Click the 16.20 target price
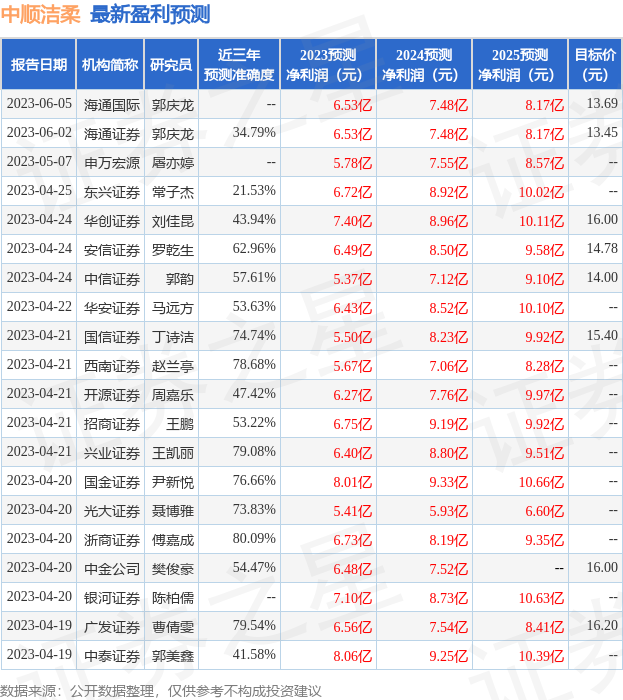The image size is (623, 700). (602, 625)
